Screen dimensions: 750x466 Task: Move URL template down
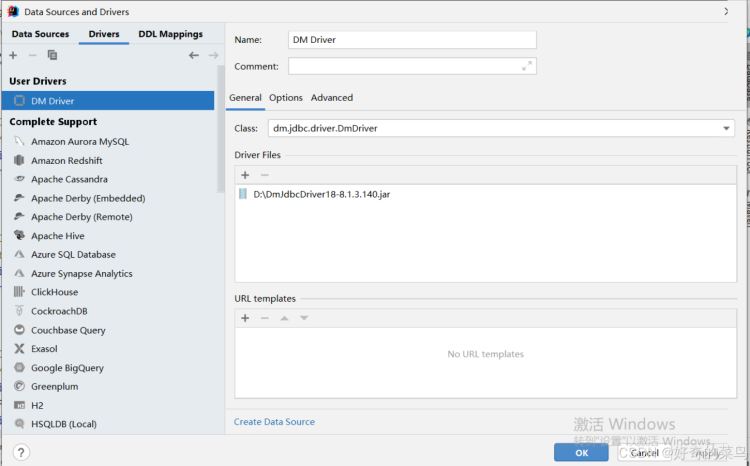coord(304,318)
